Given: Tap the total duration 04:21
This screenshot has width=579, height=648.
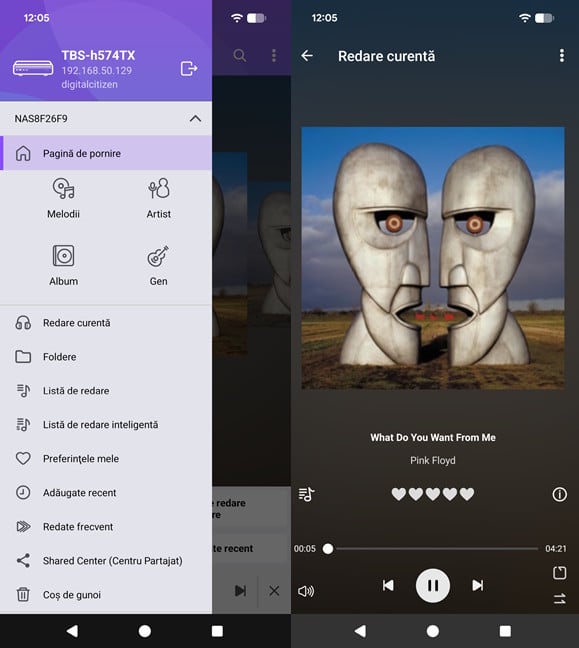Looking at the screenshot, I should [x=555, y=548].
